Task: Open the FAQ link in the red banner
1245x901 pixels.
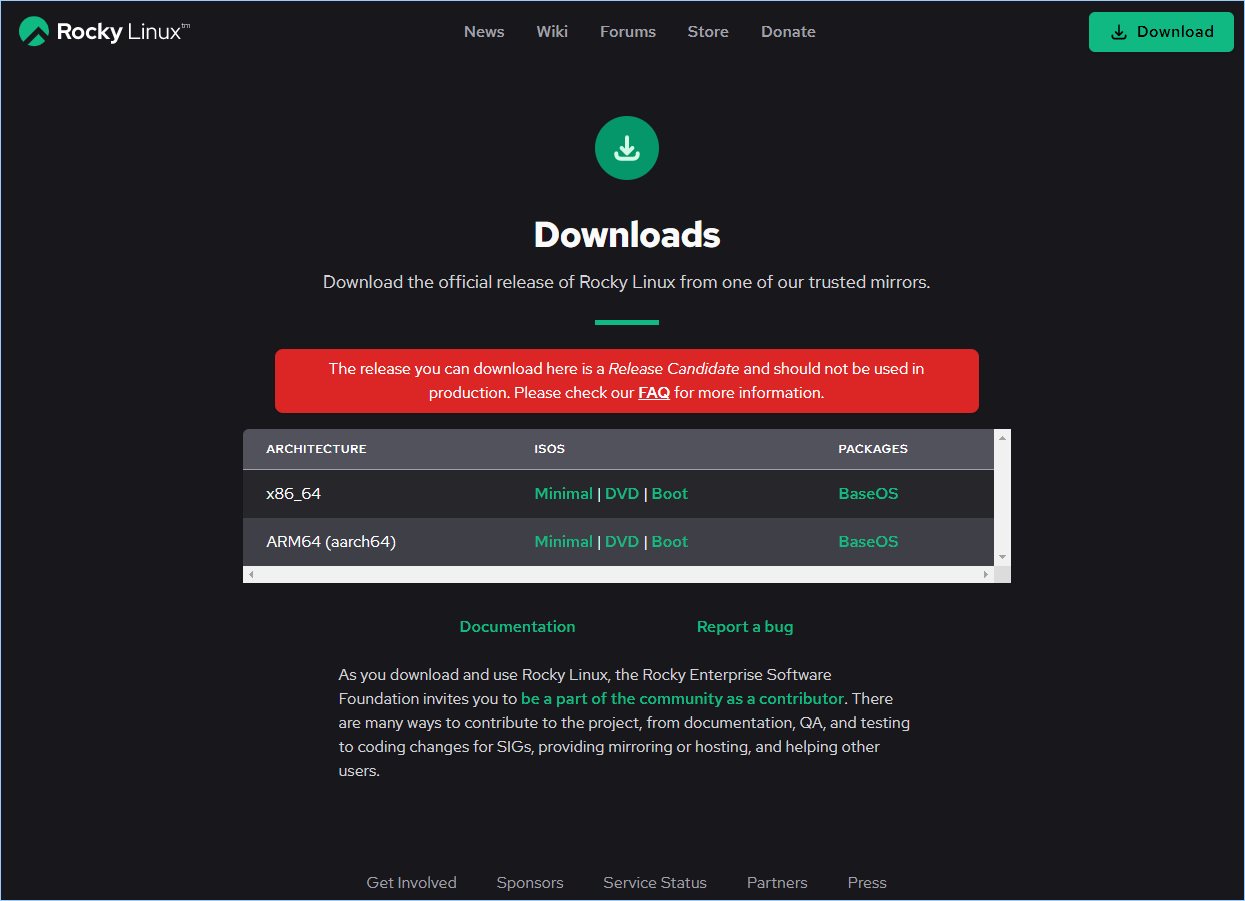Action: (654, 393)
